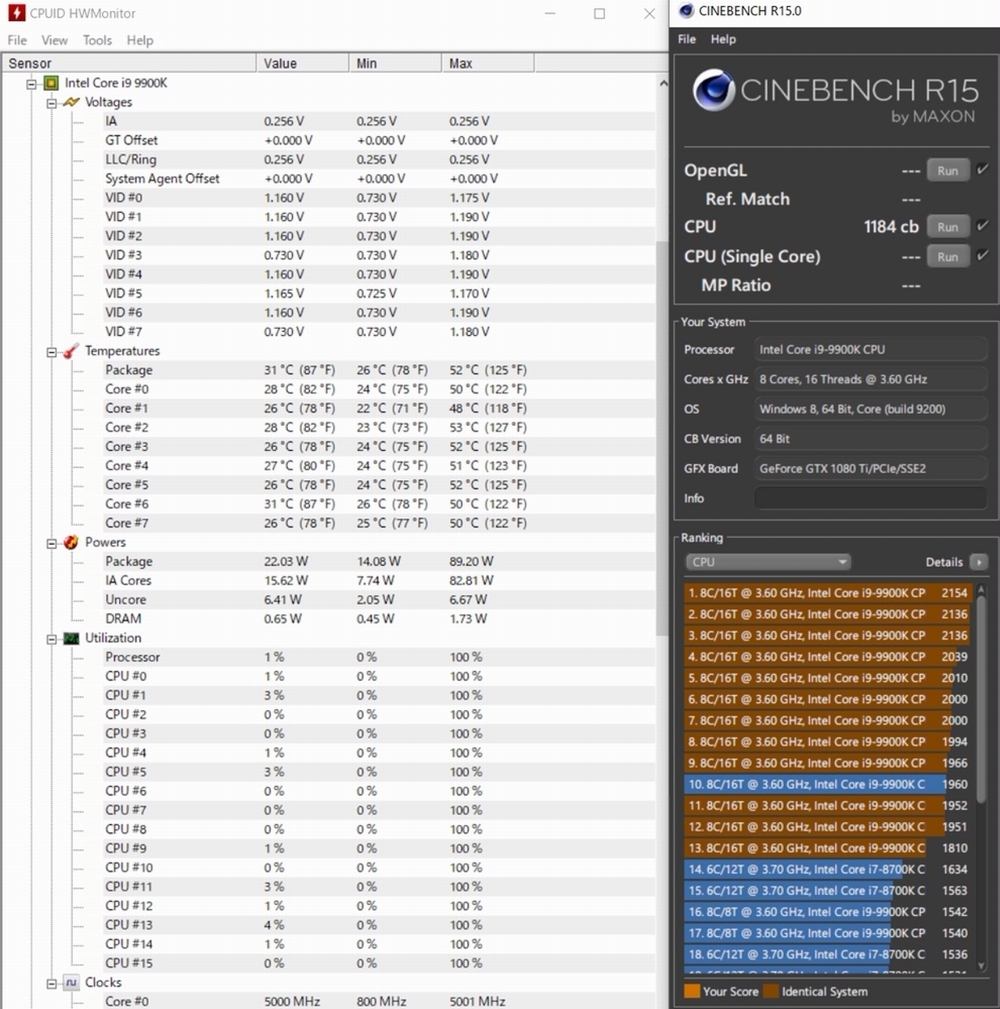Click the Min column header
This screenshot has width=1000, height=1009.
click(395, 63)
